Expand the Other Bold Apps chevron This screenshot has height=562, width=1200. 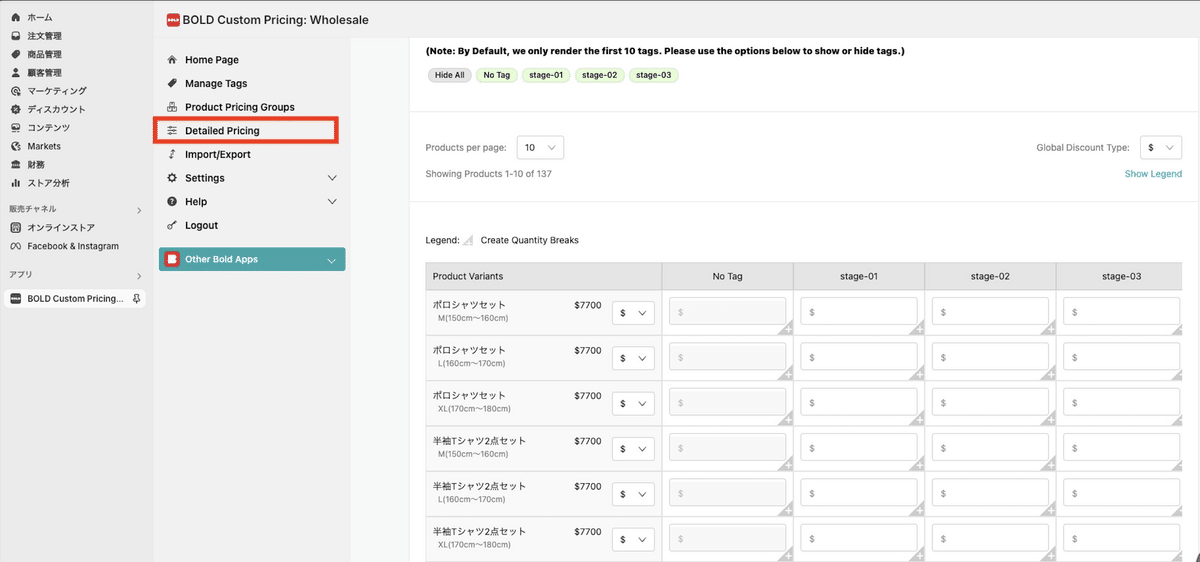[332, 260]
